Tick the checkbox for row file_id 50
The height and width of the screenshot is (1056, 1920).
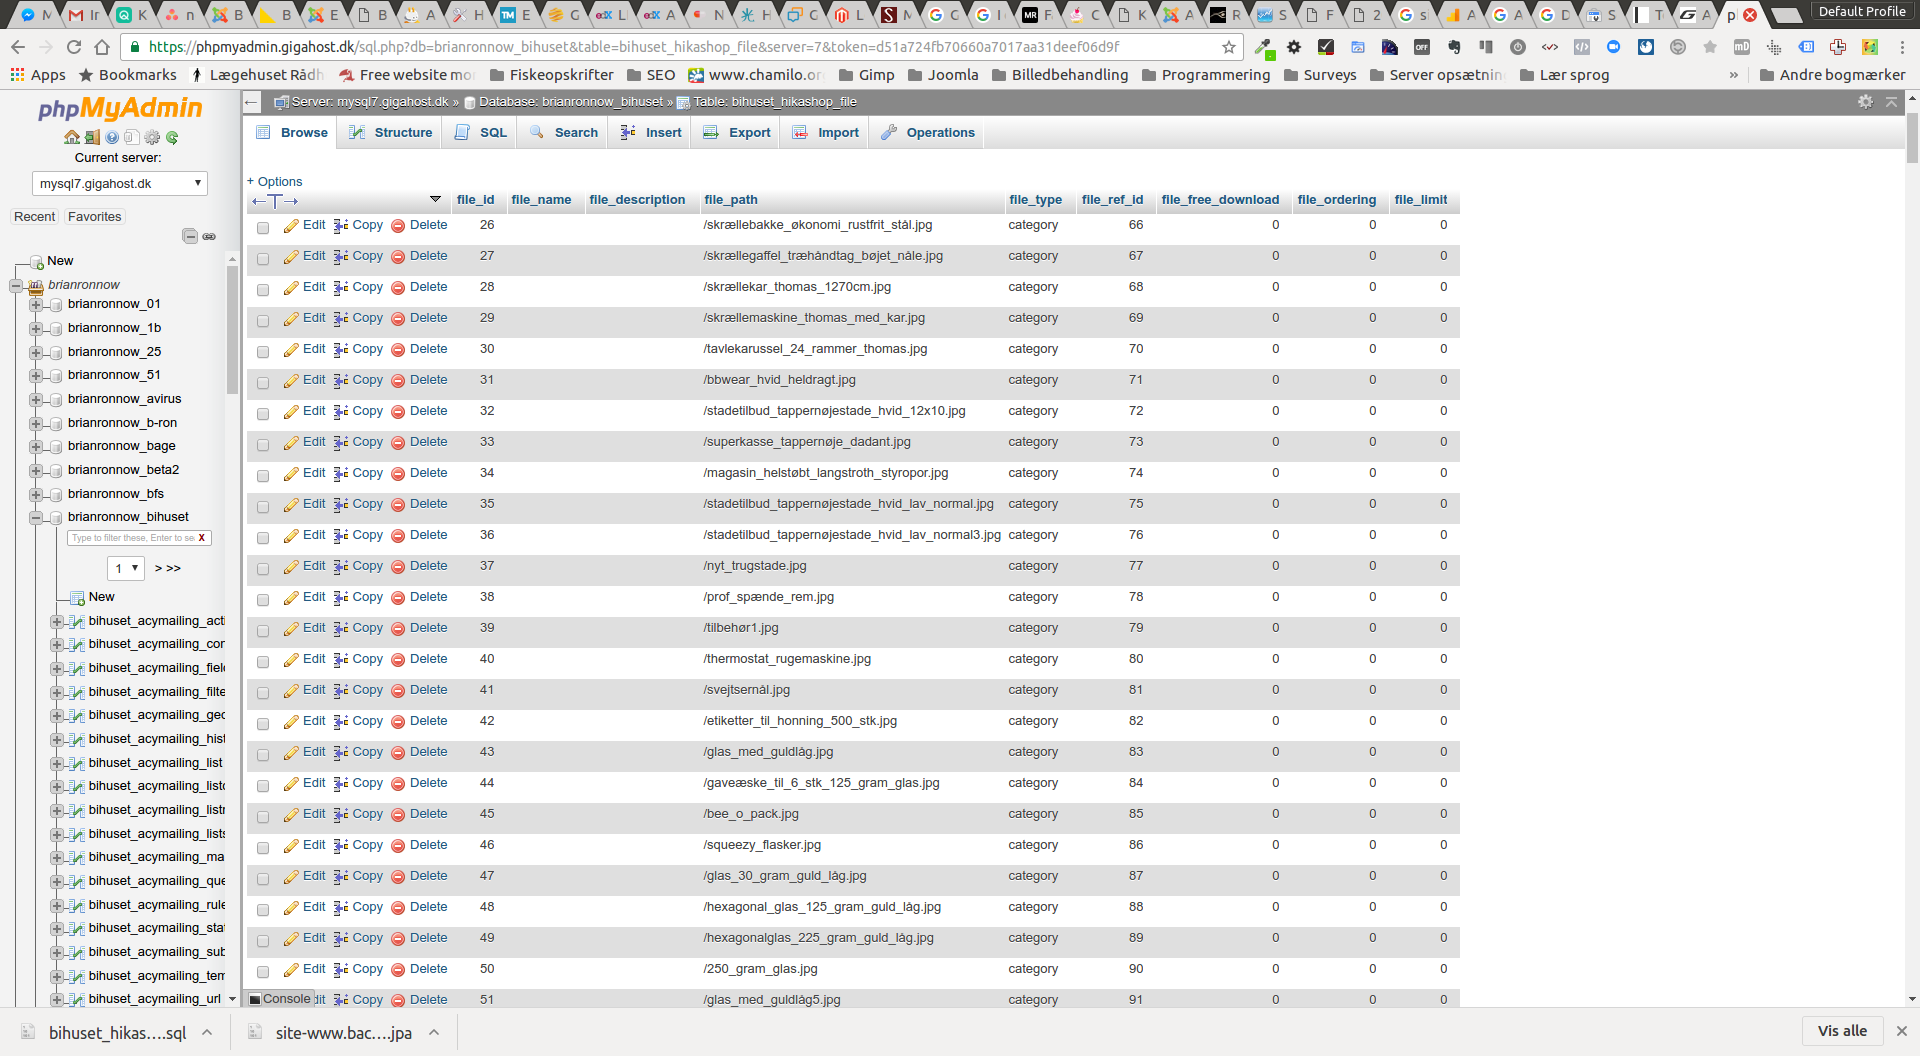pos(263,972)
